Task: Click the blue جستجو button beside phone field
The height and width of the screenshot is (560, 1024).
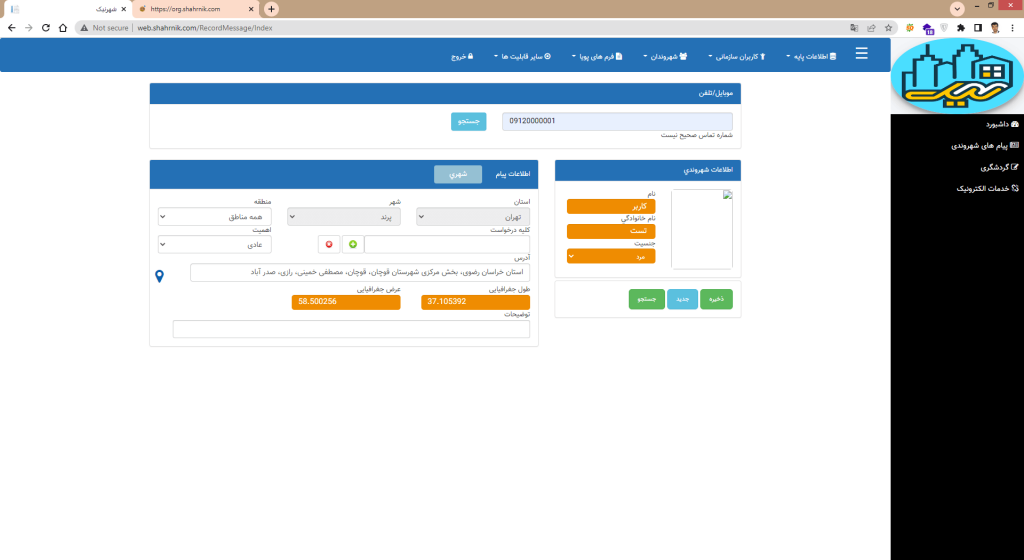Action: pyautogui.click(x=468, y=121)
